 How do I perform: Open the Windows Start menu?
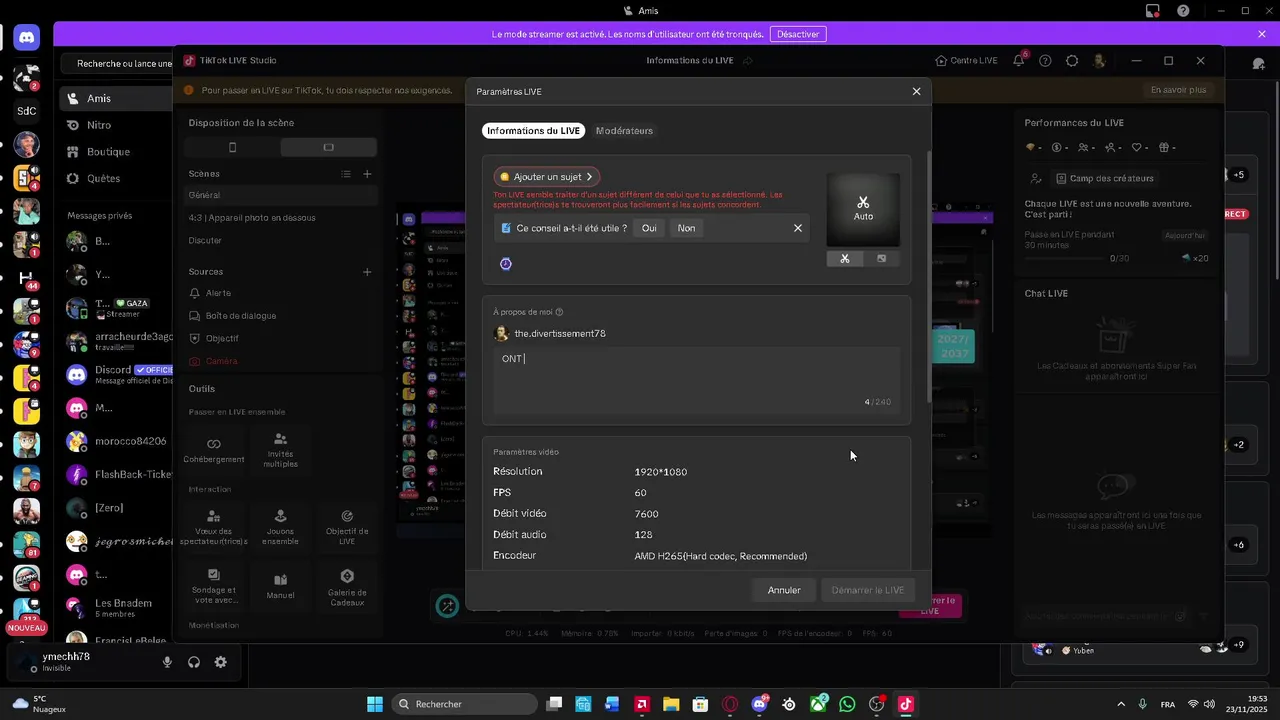tap(375, 704)
